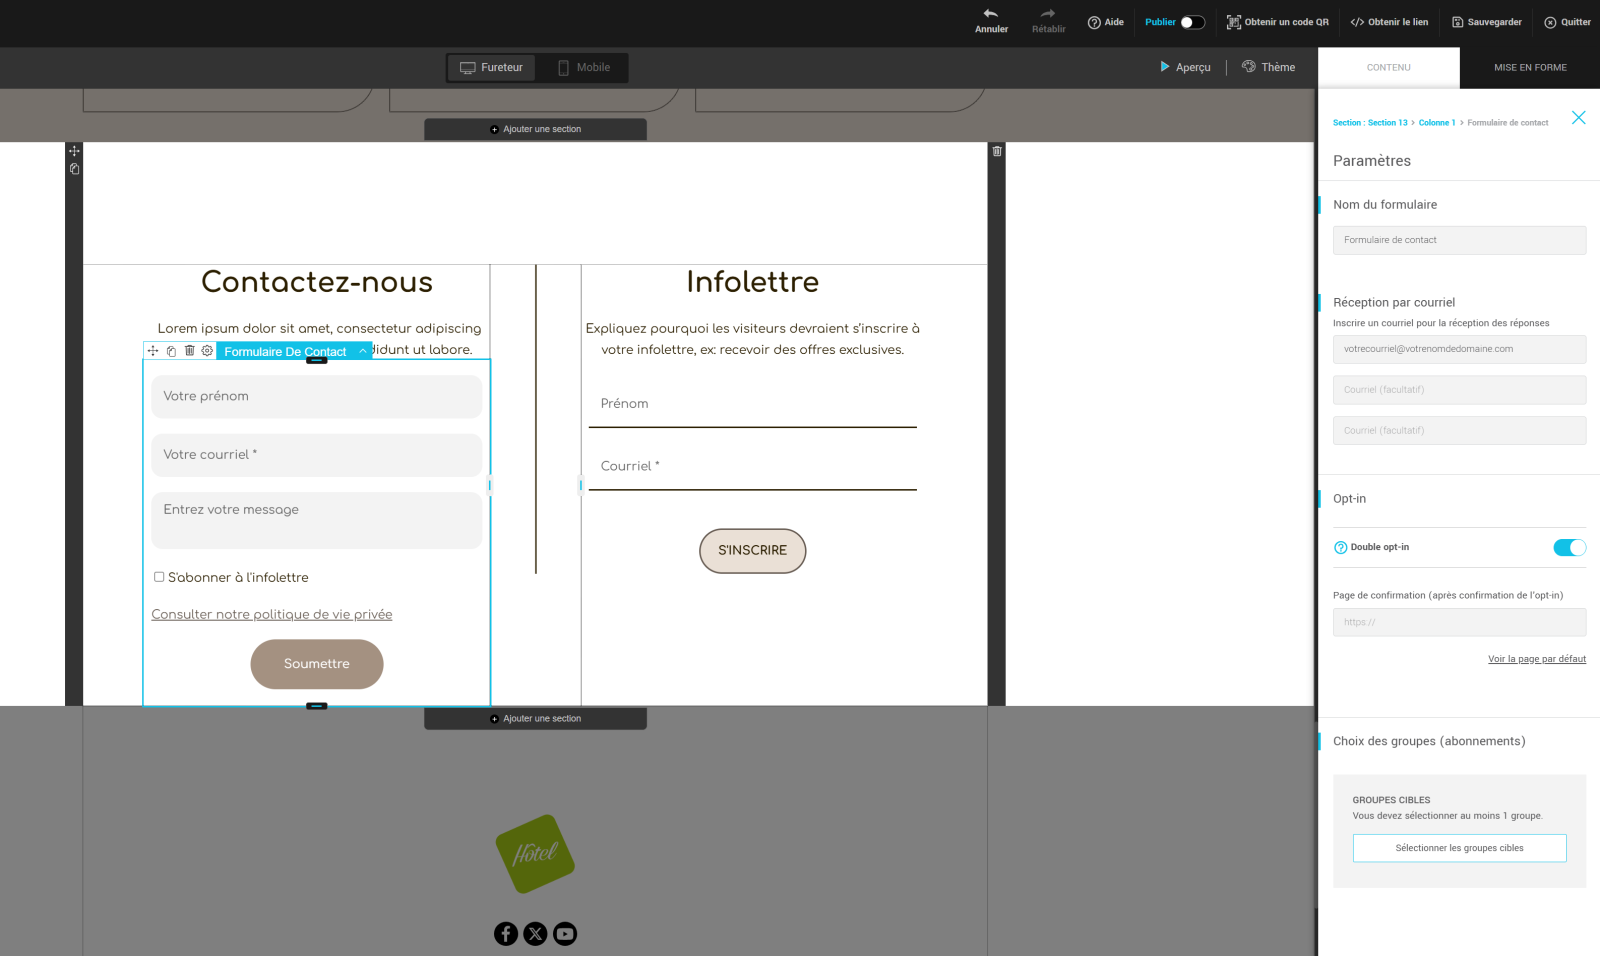Click the Soumettre button
Image resolution: width=1600 pixels, height=956 pixels.
tap(316, 664)
